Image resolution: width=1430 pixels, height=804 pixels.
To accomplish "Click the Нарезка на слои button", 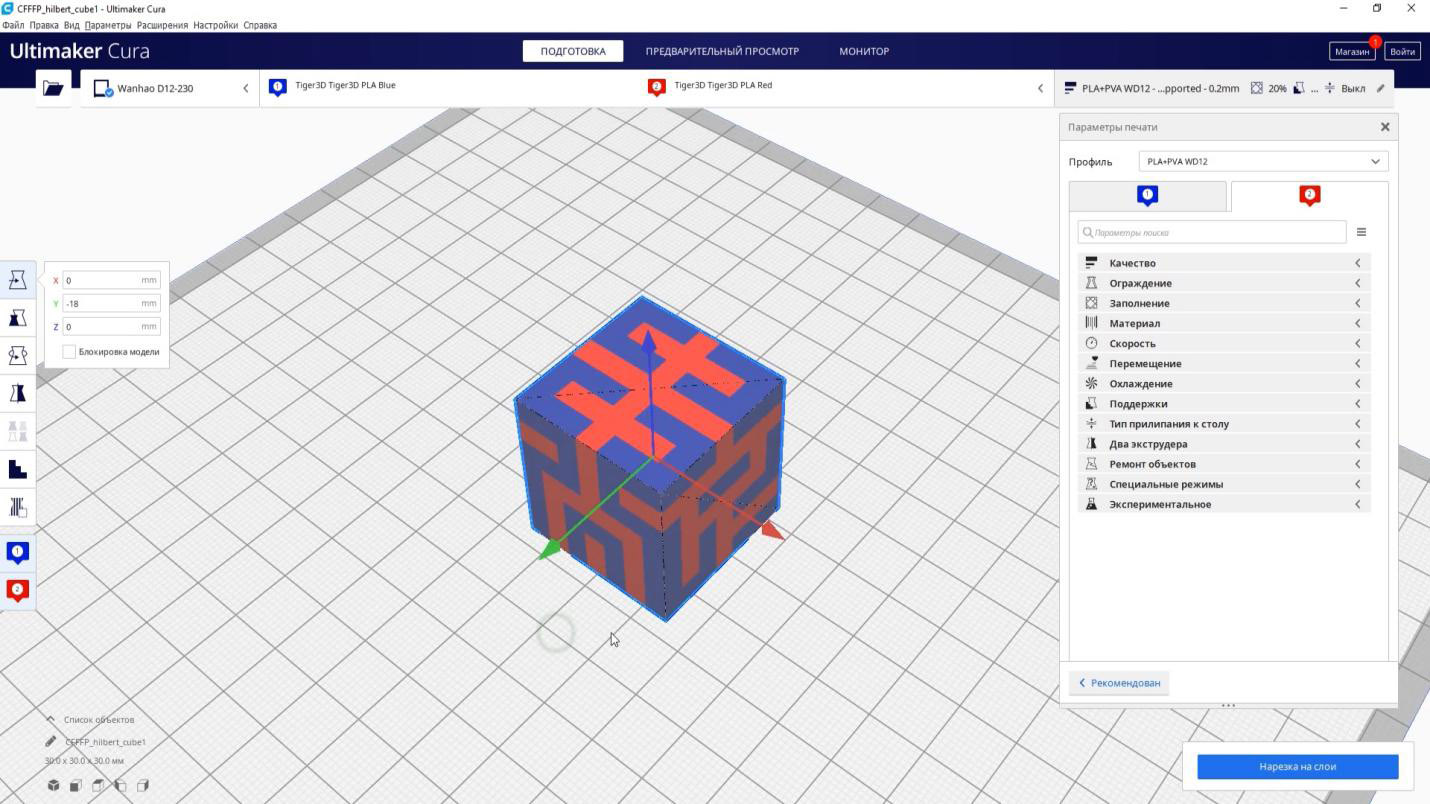I will pyautogui.click(x=1297, y=767).
